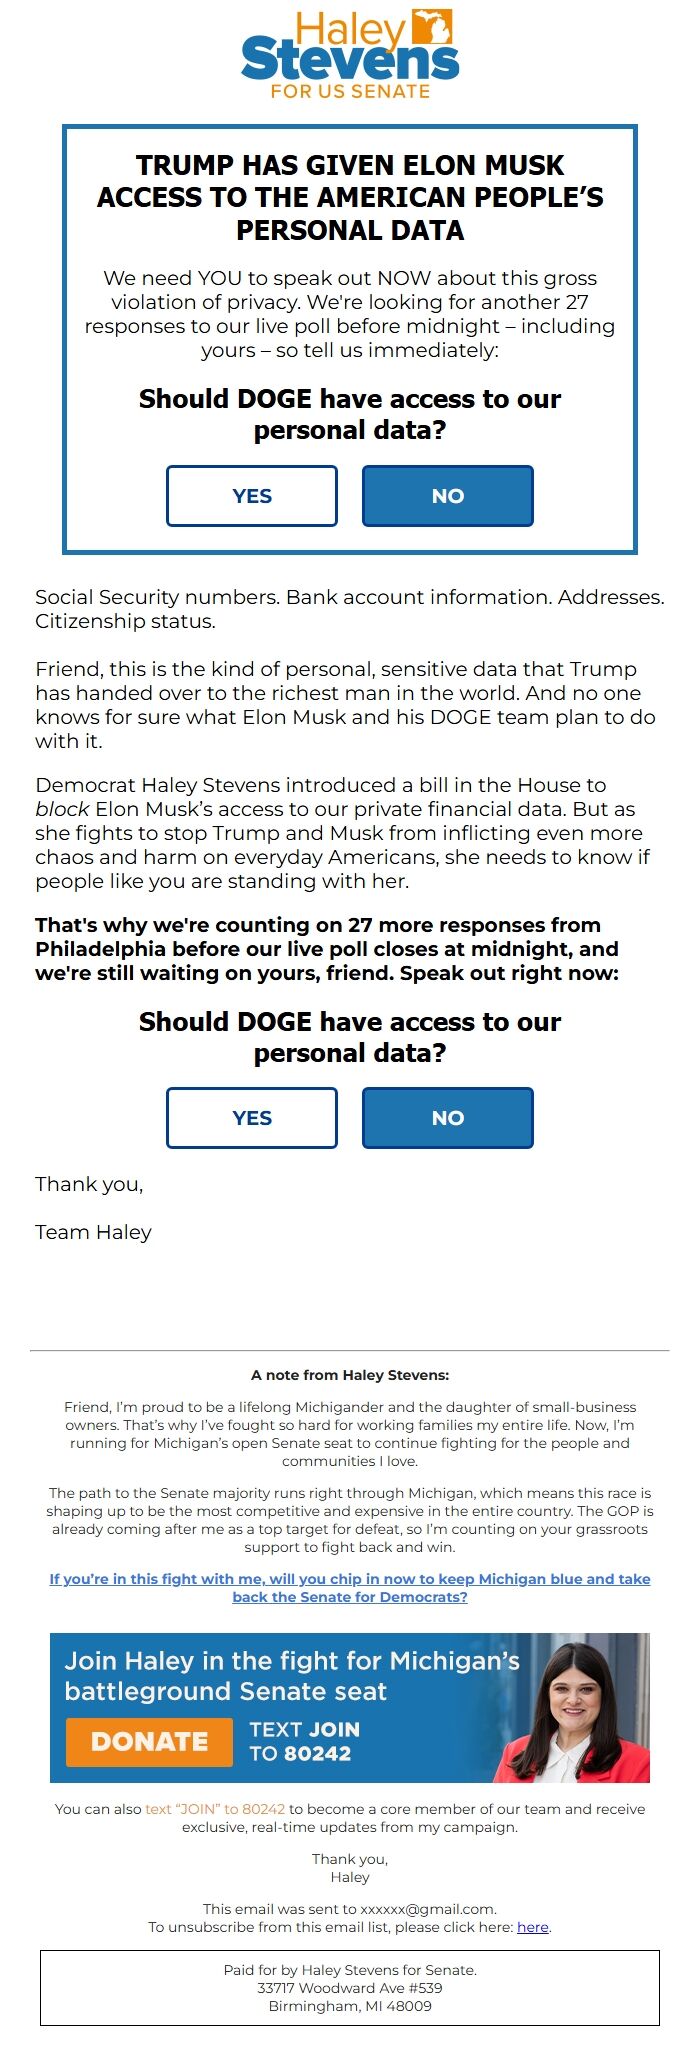Hit the orange DONATE button
This screenshot has width=700, height=2056.
tap(149, 1741)
